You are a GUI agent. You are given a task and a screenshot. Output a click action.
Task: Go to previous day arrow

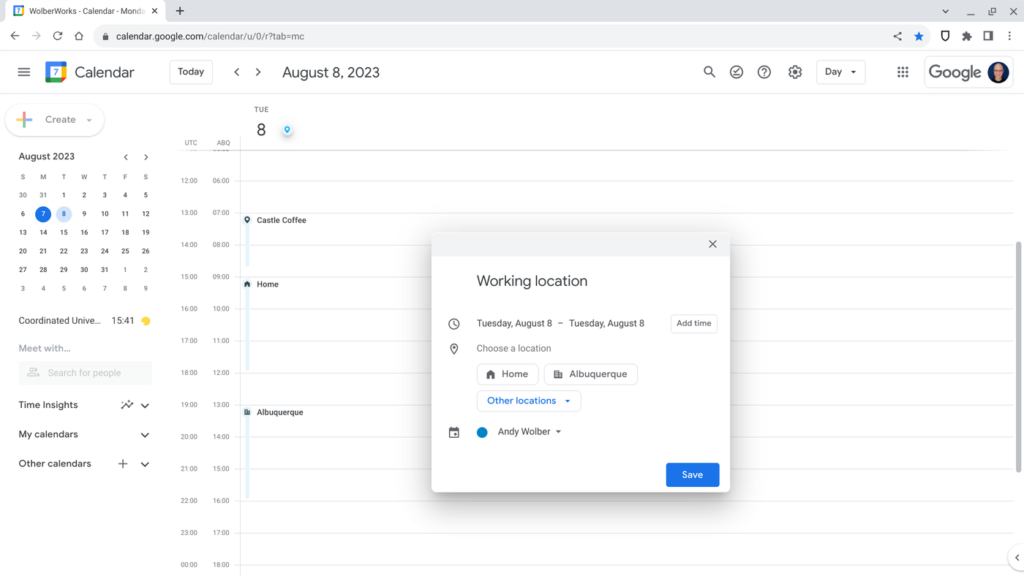[237, 72]
